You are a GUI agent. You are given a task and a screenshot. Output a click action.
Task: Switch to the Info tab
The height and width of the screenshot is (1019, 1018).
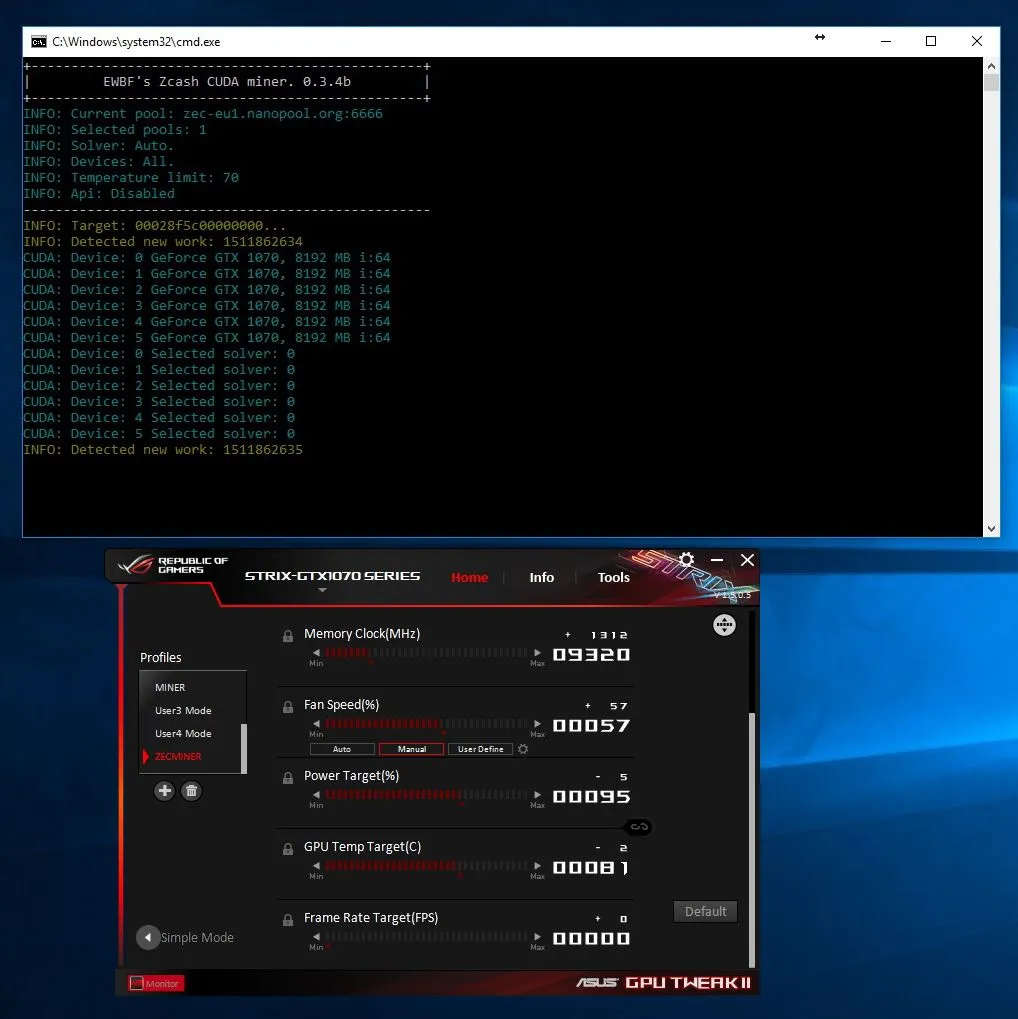[542, 577]
